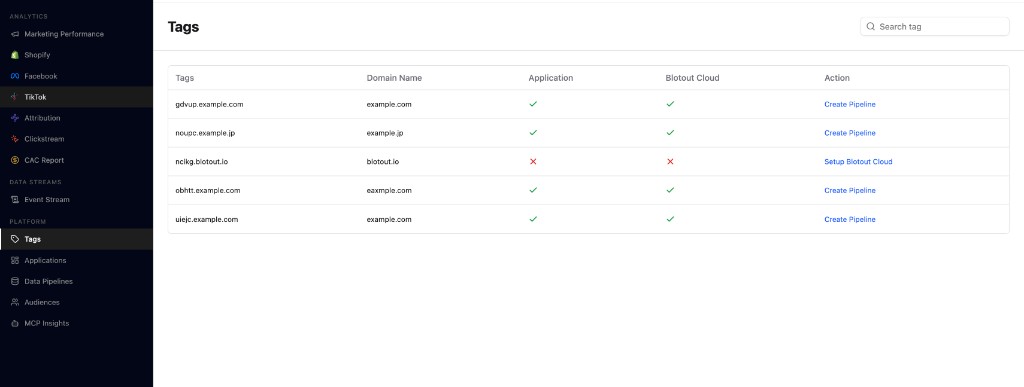Go to Applications page

coord(76,260)
